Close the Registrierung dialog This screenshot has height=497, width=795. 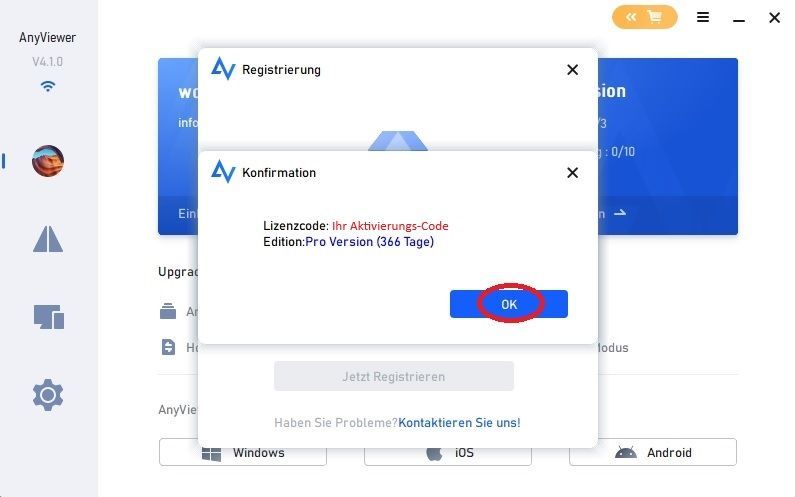pyautogui.click(x=572, y=70)
